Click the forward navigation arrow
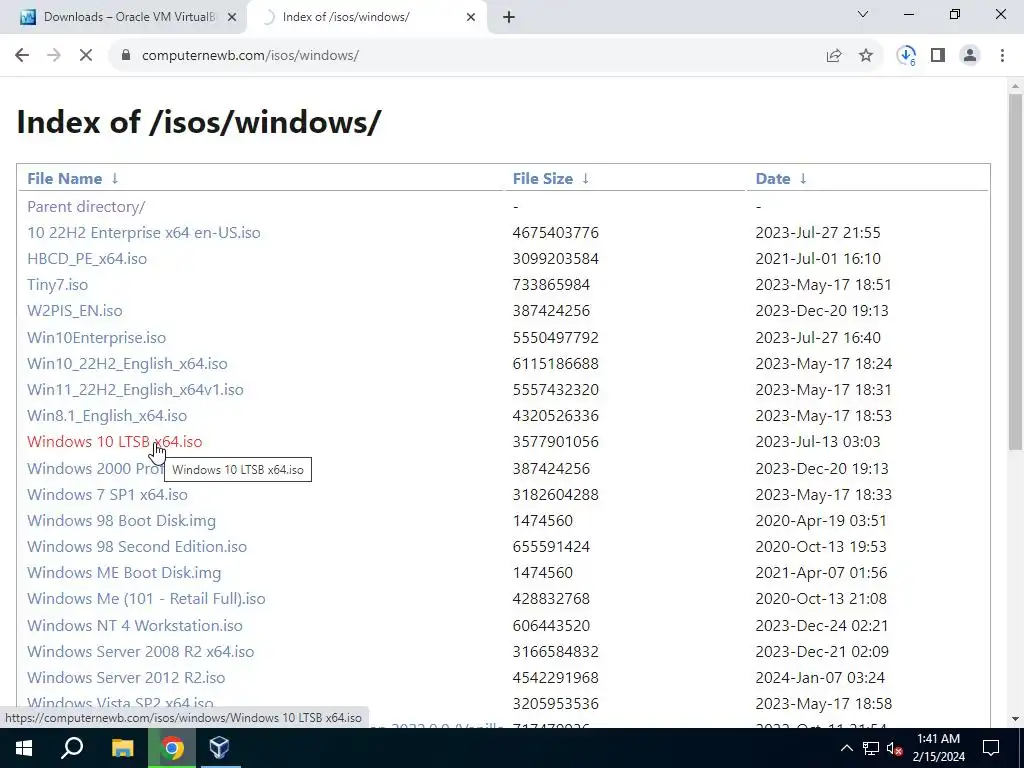 54,56
